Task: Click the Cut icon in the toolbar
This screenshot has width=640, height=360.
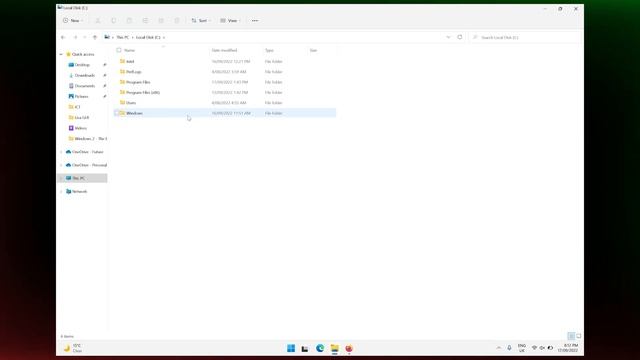Action: (98, 20)
